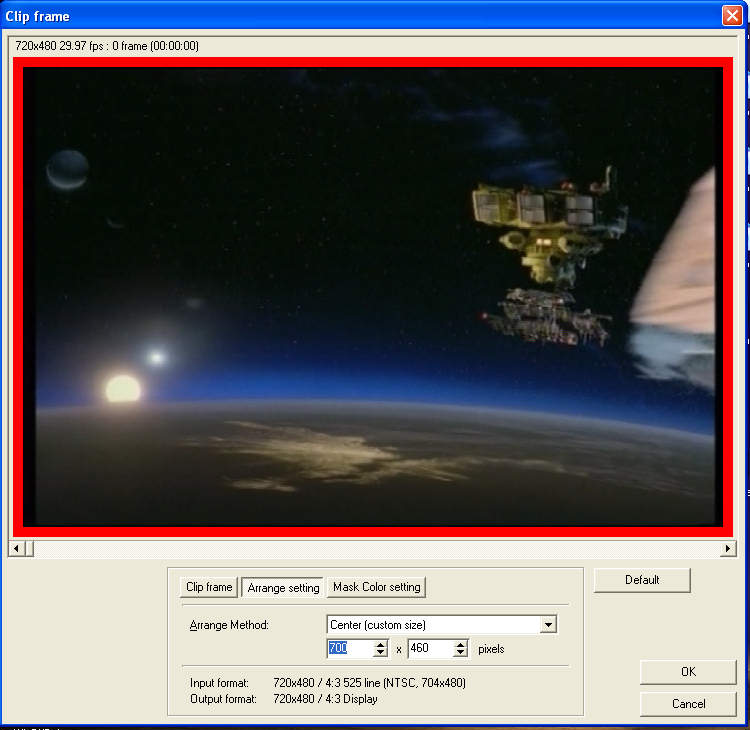Click the frame position slider thumb
The height and width of the screenshot is (730, 750).
tap(29, 548)
